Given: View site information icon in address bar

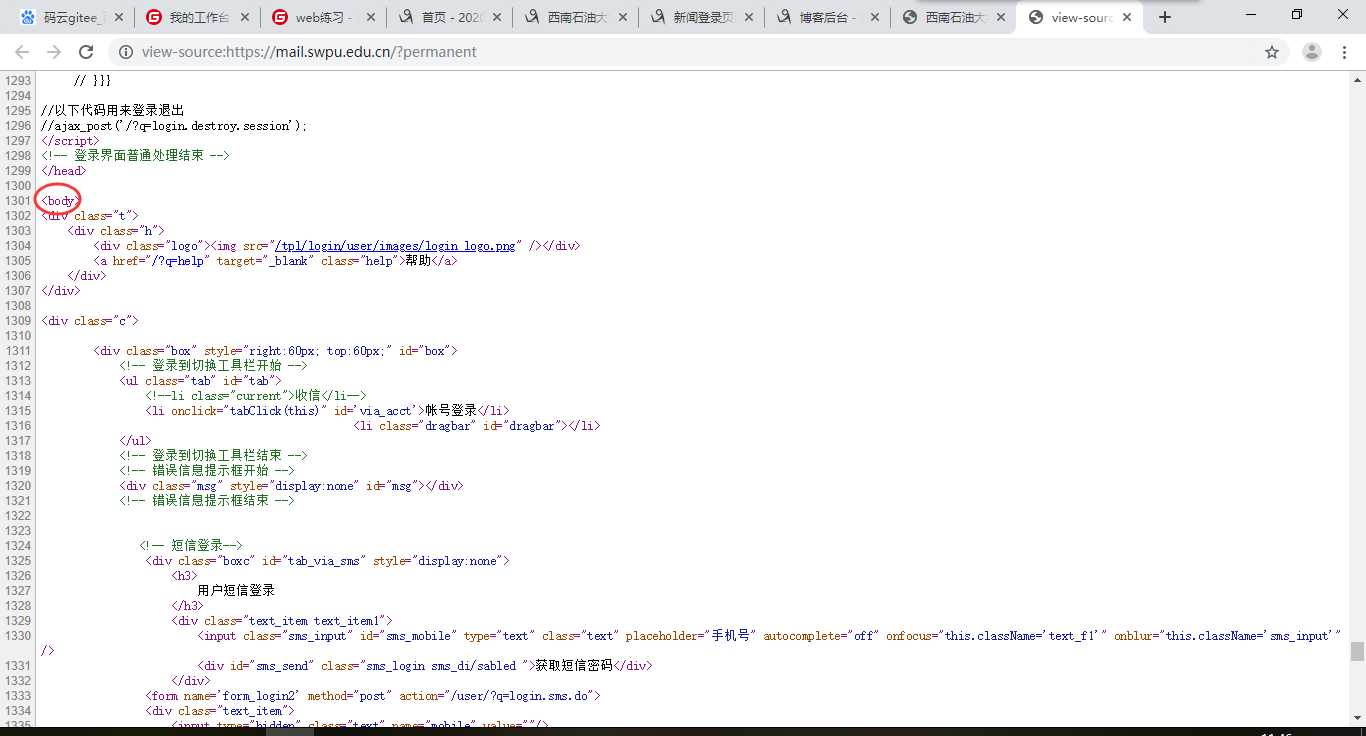Looking at the screenshot, I should (127, 52).
